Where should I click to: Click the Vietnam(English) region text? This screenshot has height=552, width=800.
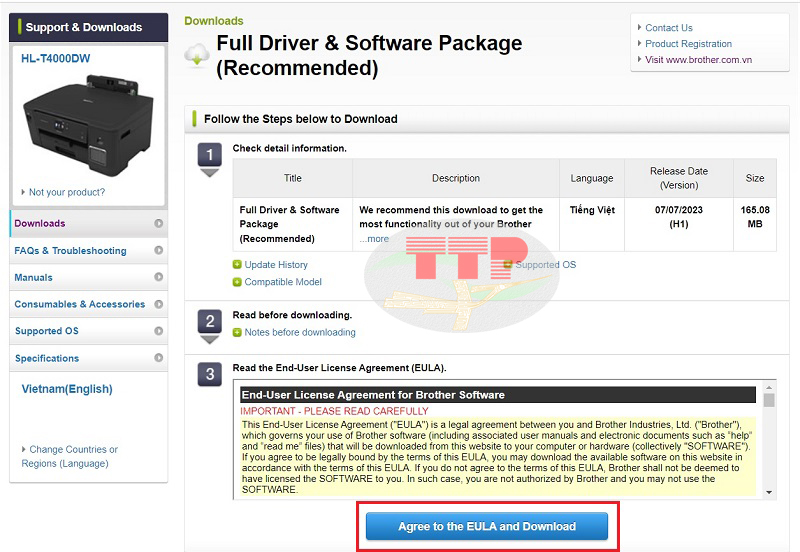[67, 389]
